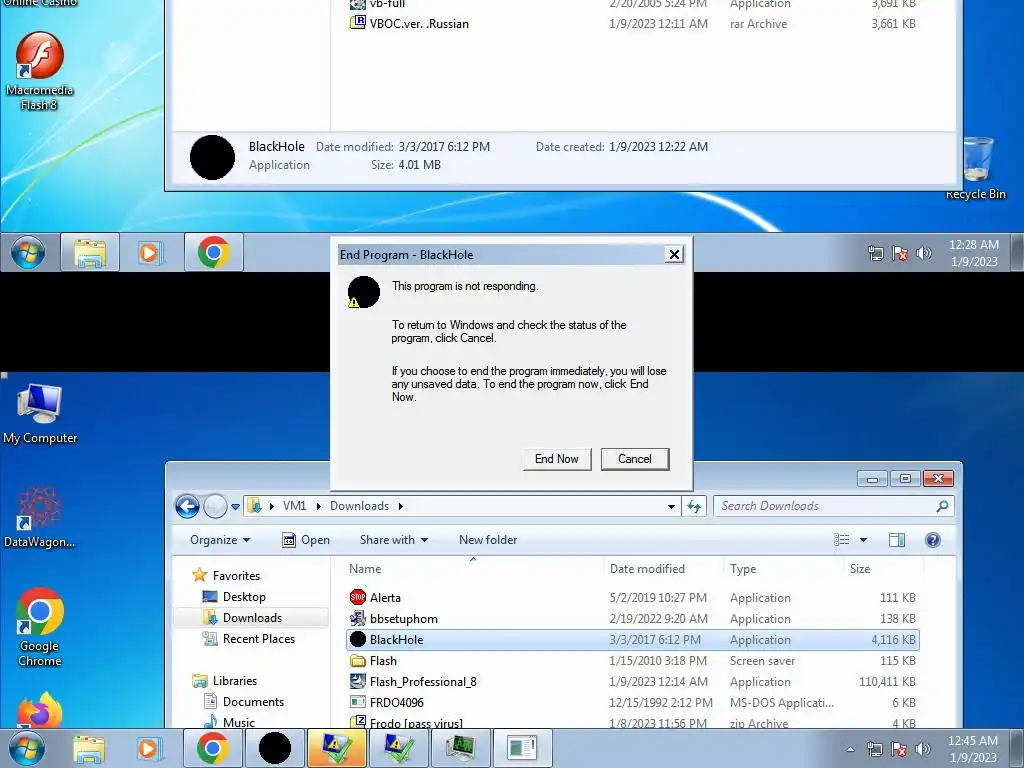Click VM1 in address breadcrumb
Screen dimensions: 1024x768
295,506
